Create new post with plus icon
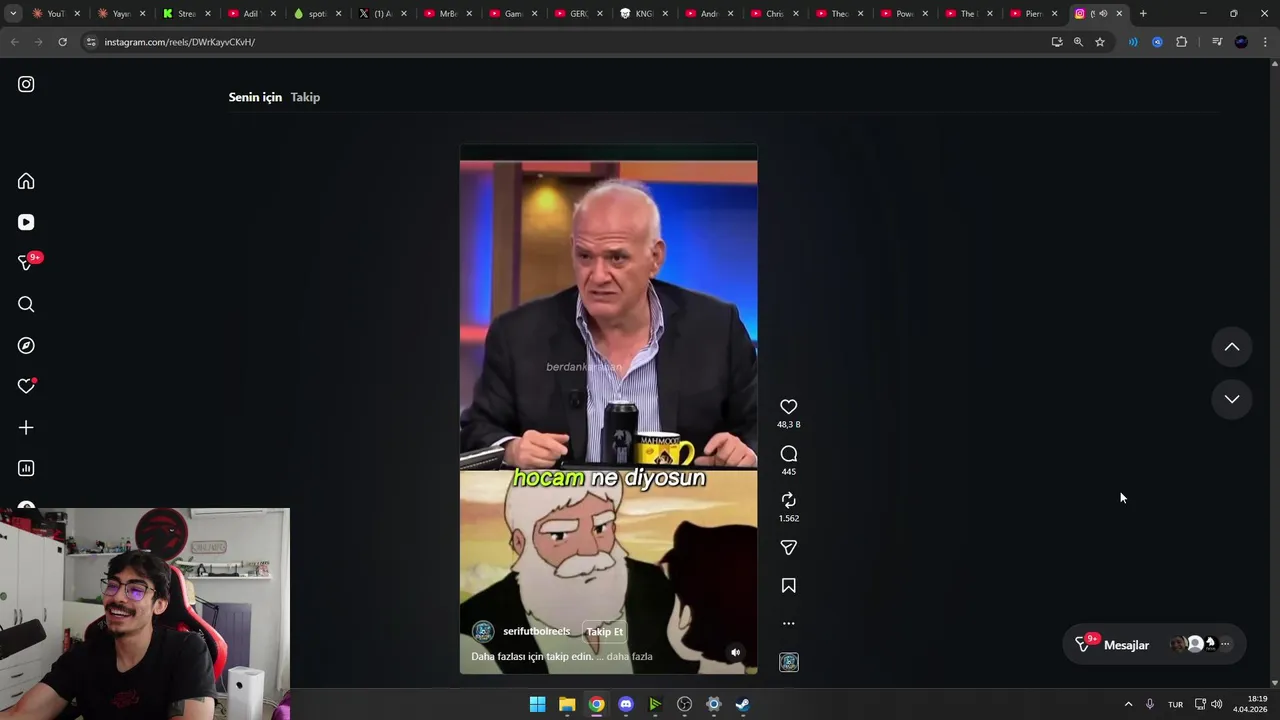 (x=26, y=427)
